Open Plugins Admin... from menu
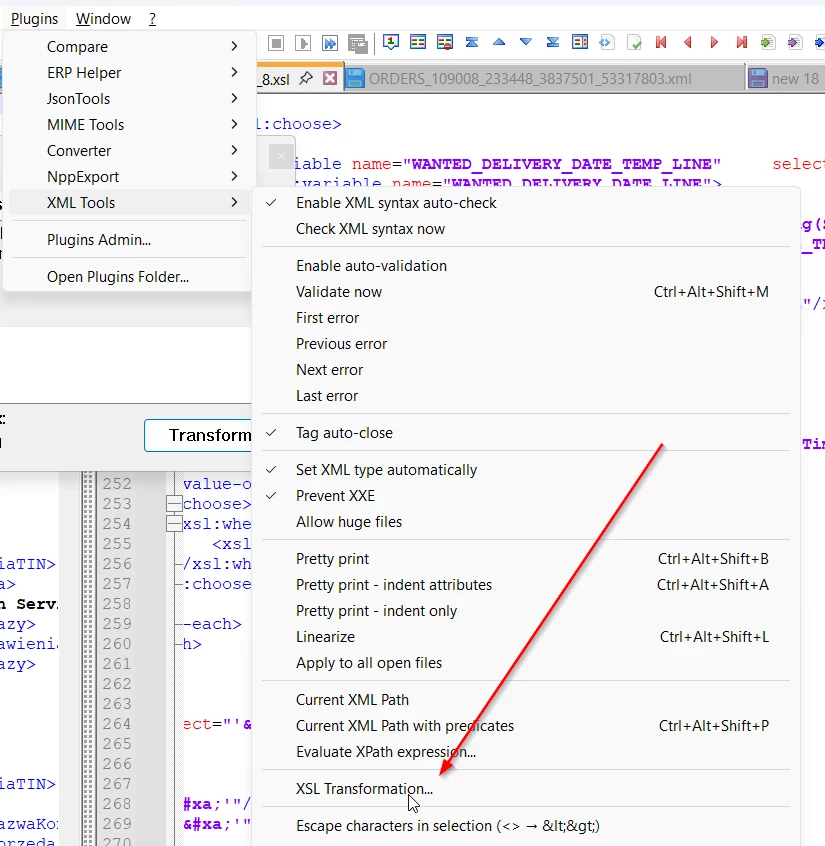 point(99,240)
